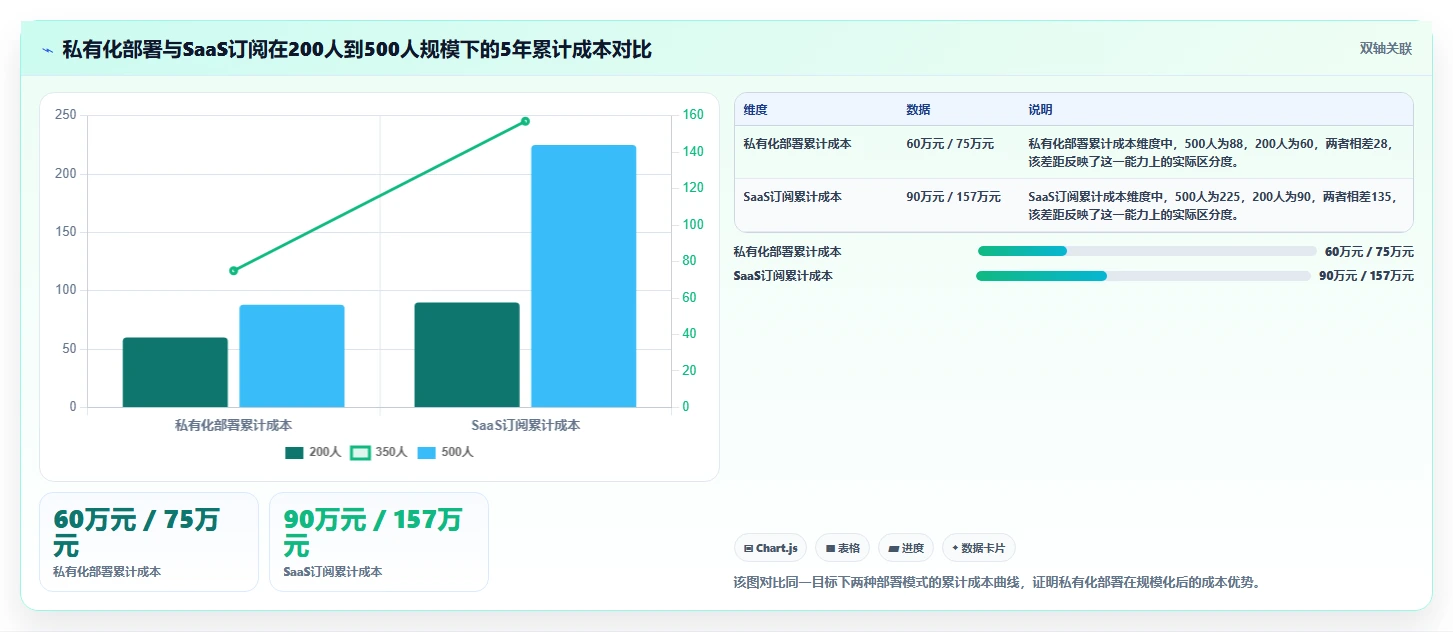Click the 350人 line point above 私有化部署
Screen dimensions: 1453x632
pyautogui.click(x=234, y=270)
